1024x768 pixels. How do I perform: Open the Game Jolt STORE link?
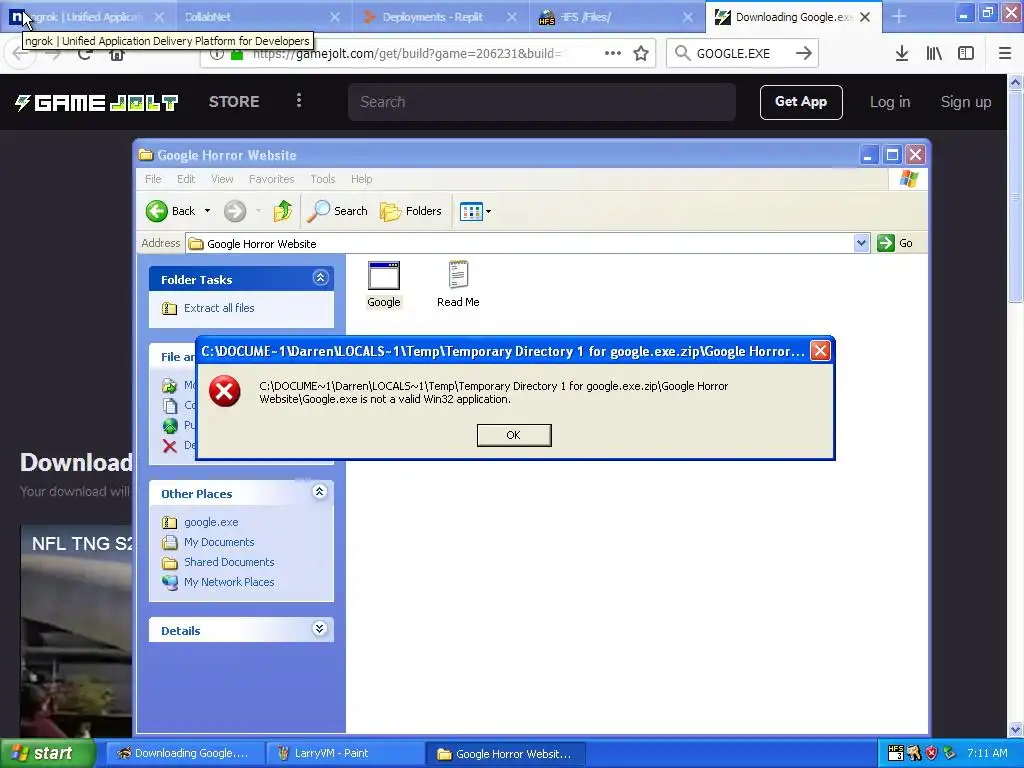pyautogui.click(x=234, y=102)
